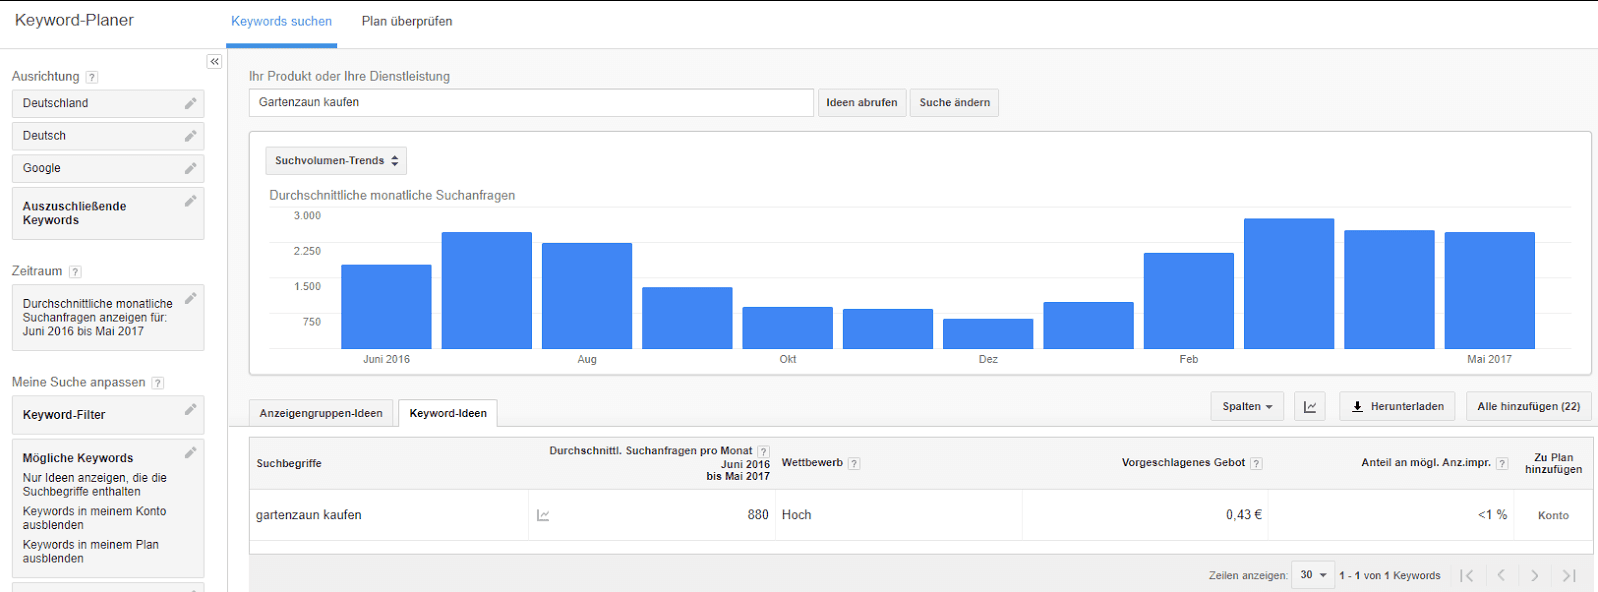Click Alle hinzufügen (22) button
Screen dimensions: 1598x592
[1529, 407]
